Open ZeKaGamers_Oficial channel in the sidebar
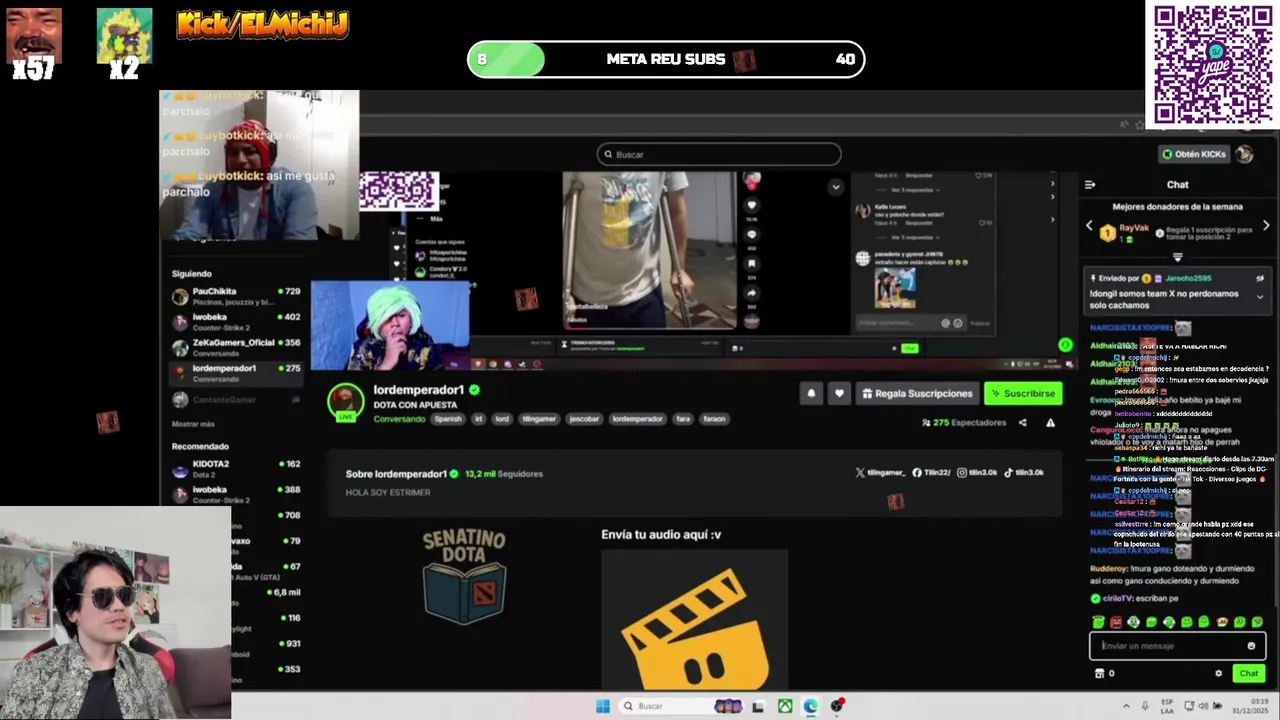The image size is (1280, 720). 236,347
